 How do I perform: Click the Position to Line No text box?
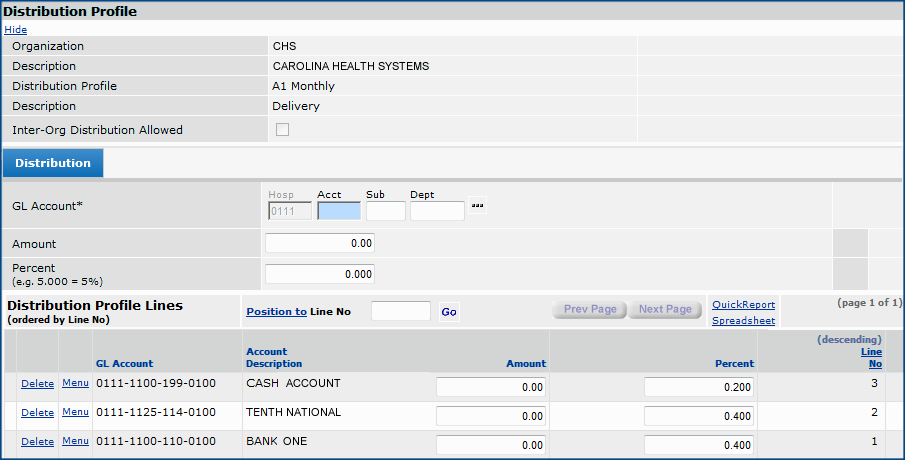pos(400,312)
